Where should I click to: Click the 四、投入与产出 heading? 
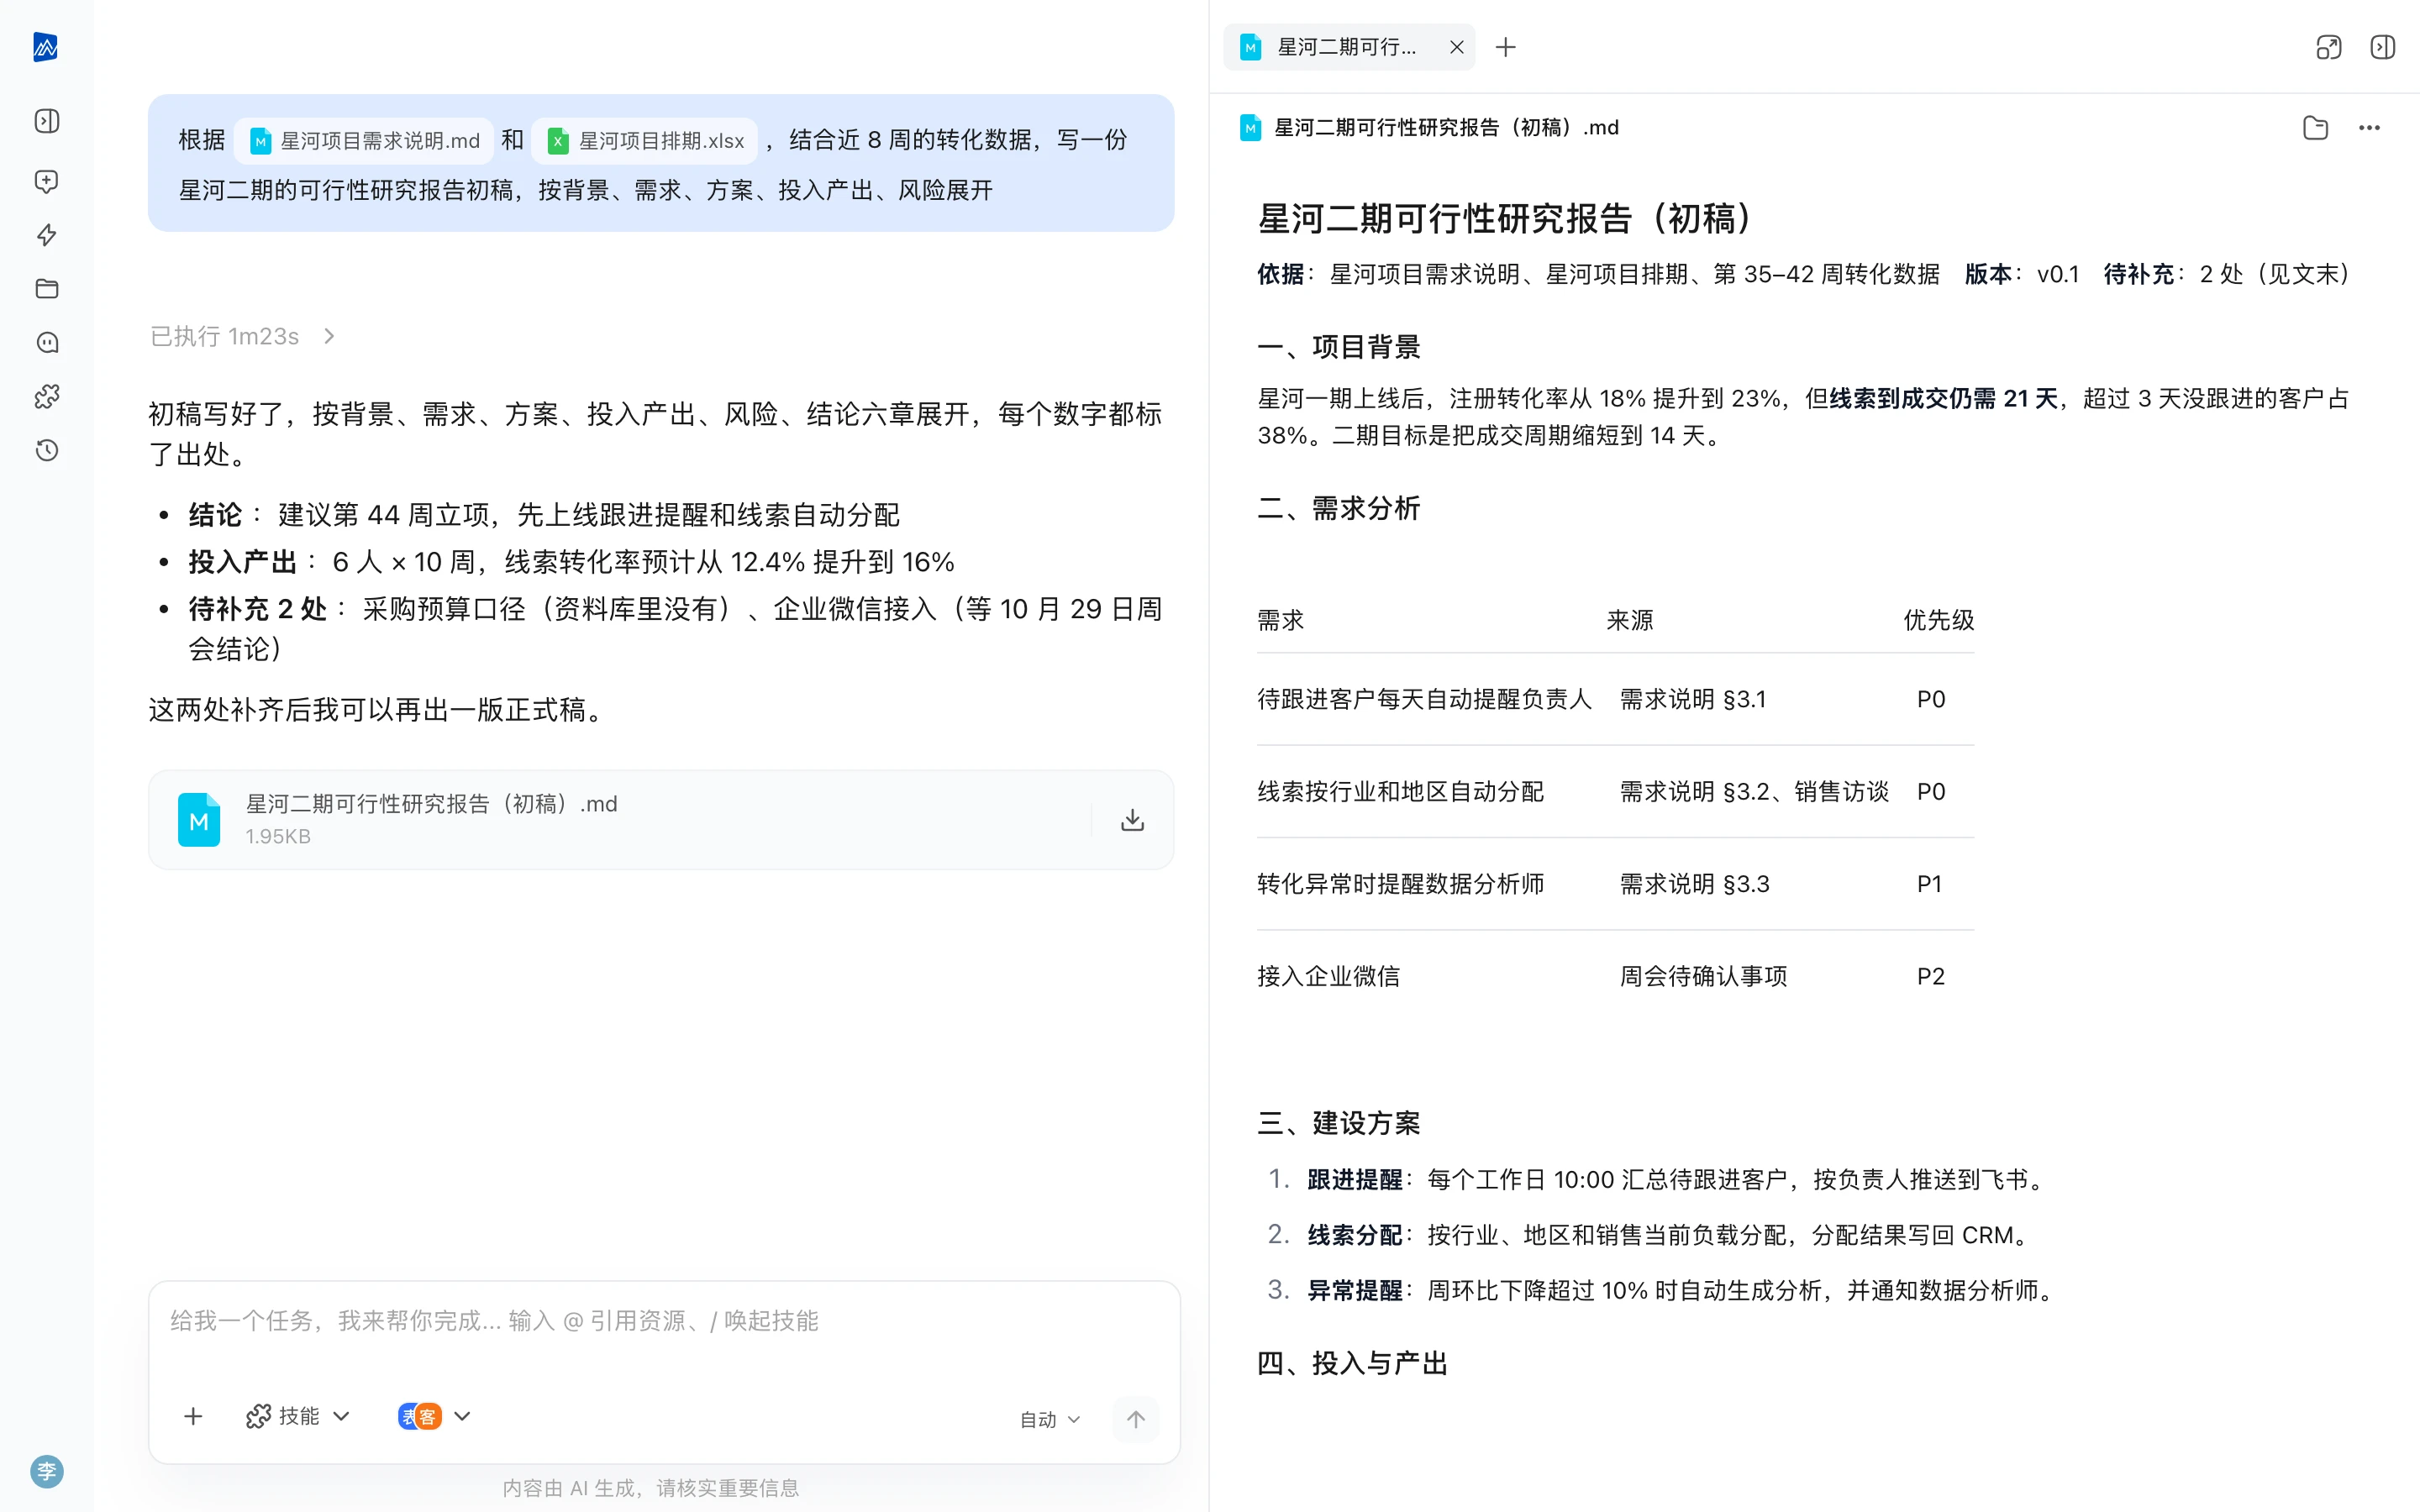pyautogui.click(x=1352, y=1363)
